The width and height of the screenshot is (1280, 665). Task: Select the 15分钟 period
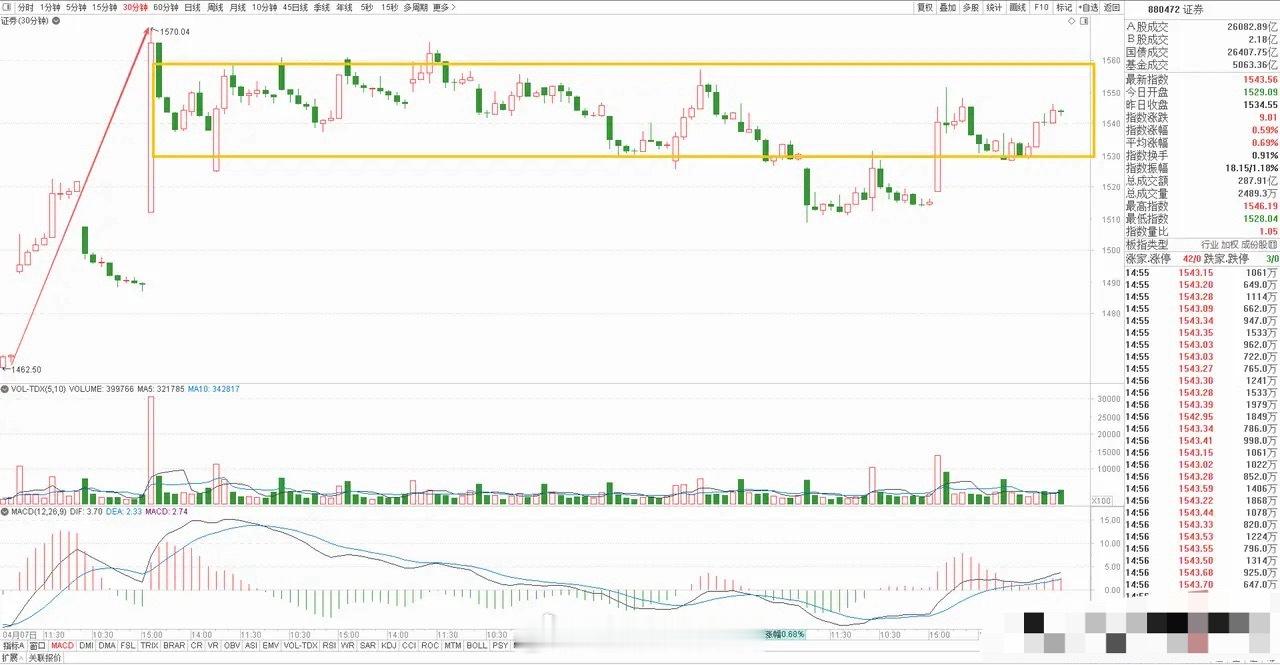(x=105, y=7)
